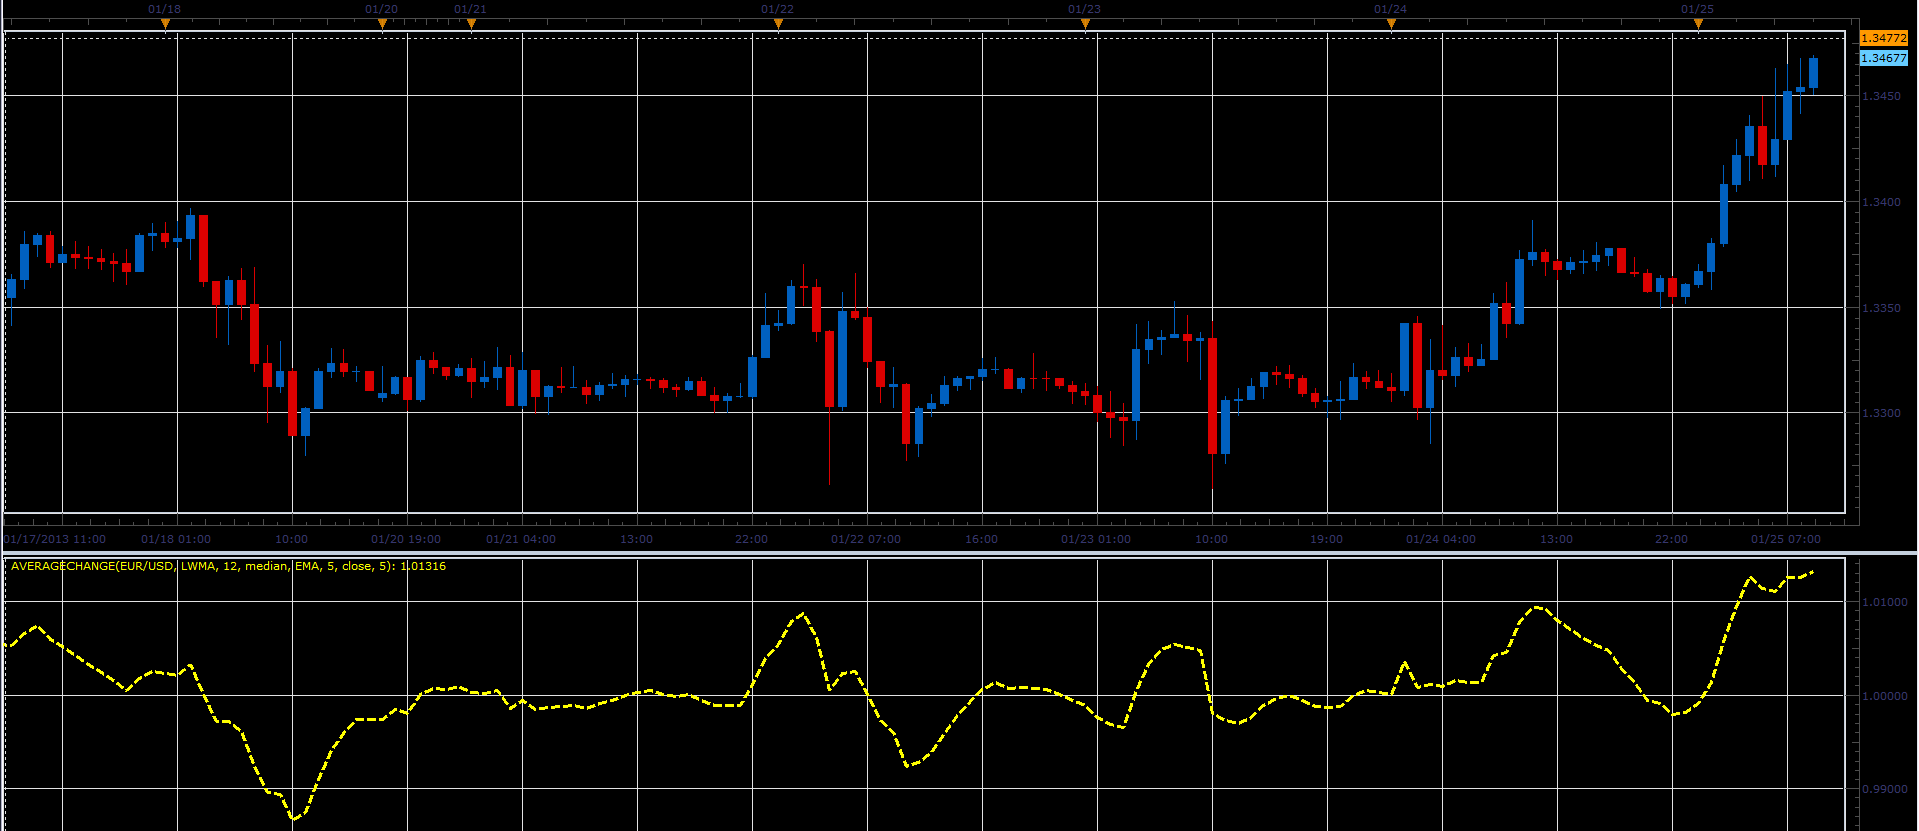Click the 0.99000 indicator axis label
The image size is (1919, 831).
tap(1884, 789)
